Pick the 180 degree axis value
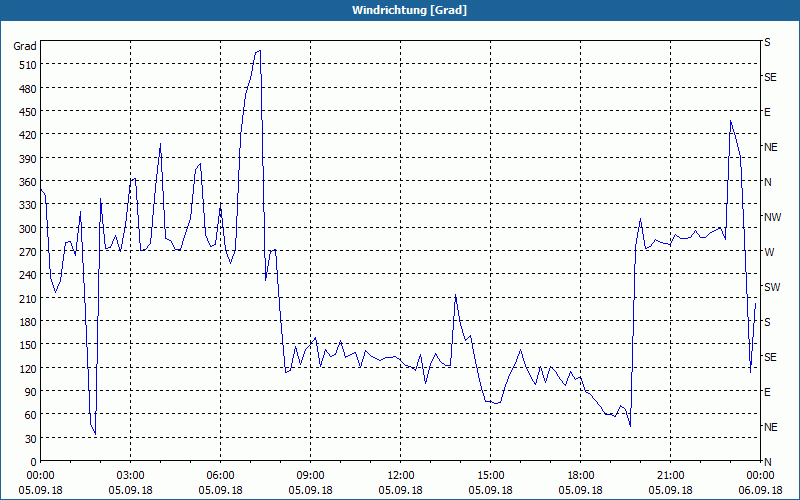800x500 pixels. pyautogui.click(x=28, y=322)
